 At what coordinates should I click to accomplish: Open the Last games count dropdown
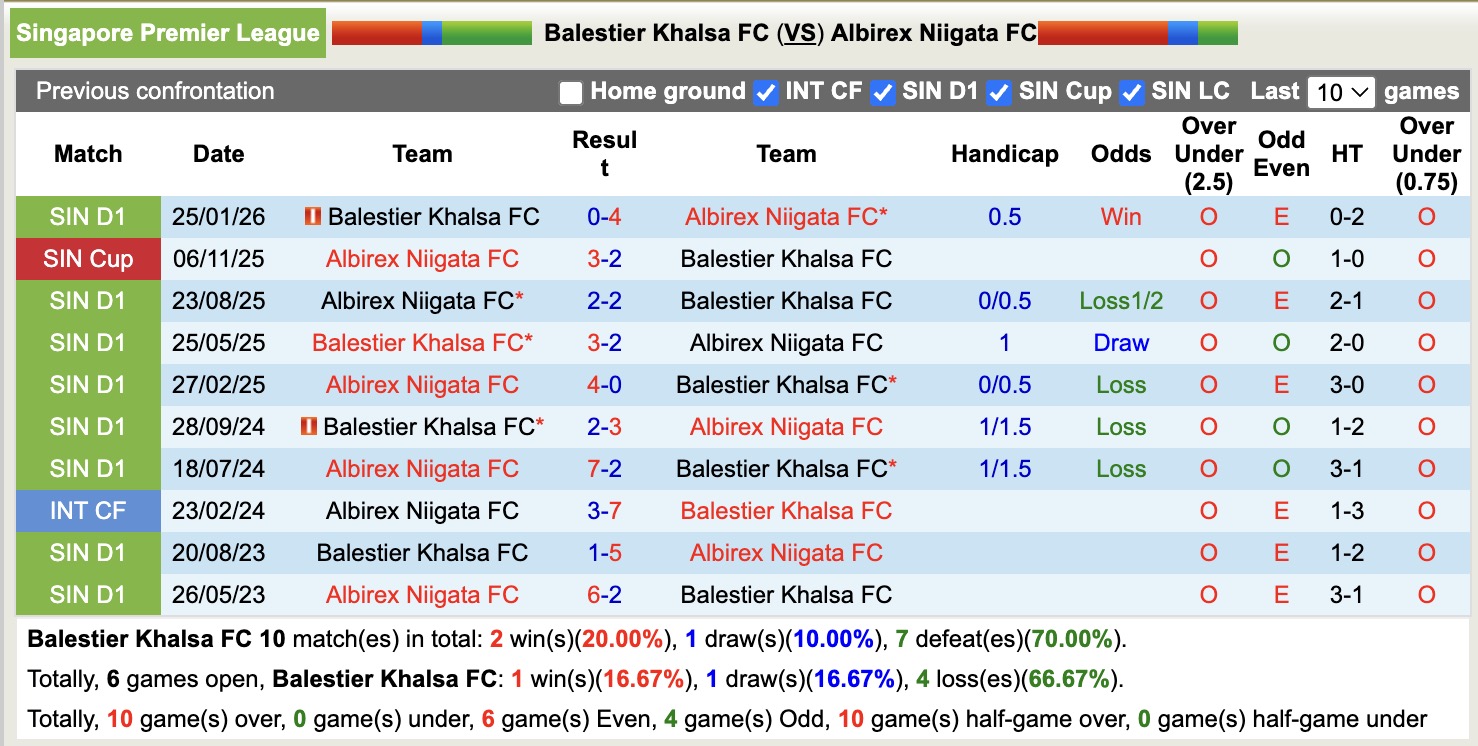1340,92
